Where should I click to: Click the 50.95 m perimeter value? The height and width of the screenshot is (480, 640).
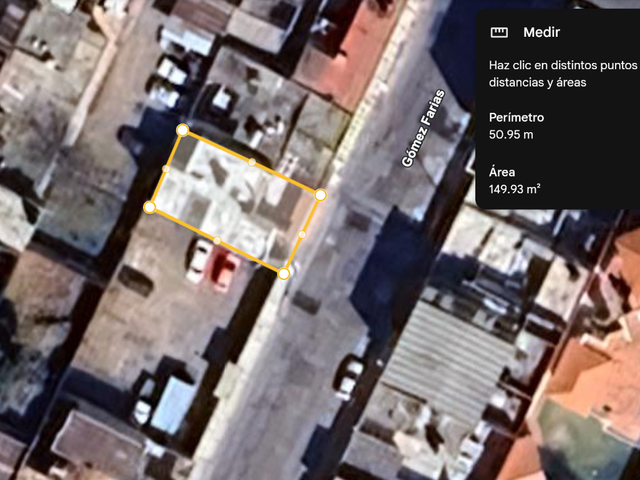(x=511, y=135)
